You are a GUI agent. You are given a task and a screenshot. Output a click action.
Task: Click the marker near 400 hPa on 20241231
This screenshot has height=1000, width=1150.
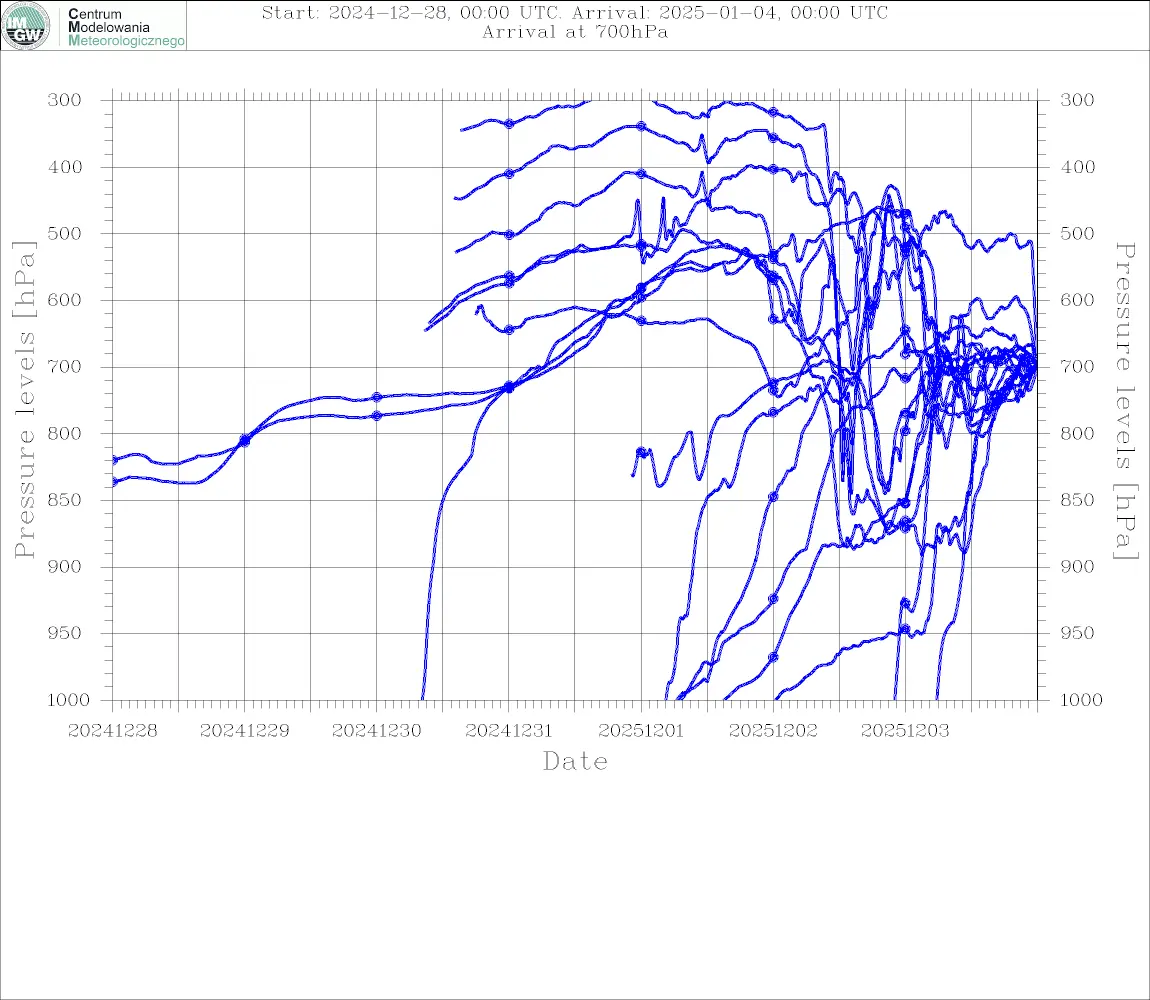click(509, 174)
